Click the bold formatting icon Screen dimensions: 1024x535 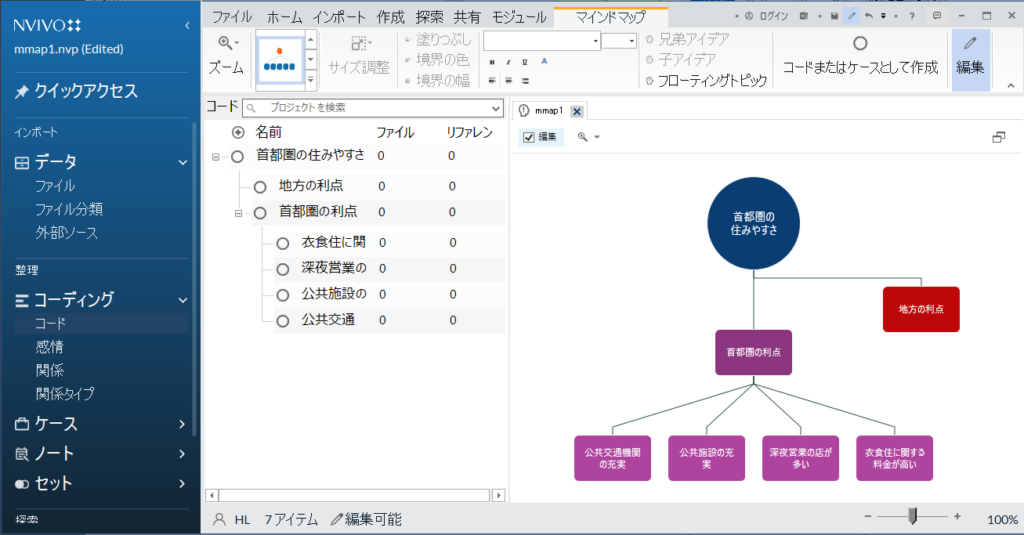pos(492,61)
